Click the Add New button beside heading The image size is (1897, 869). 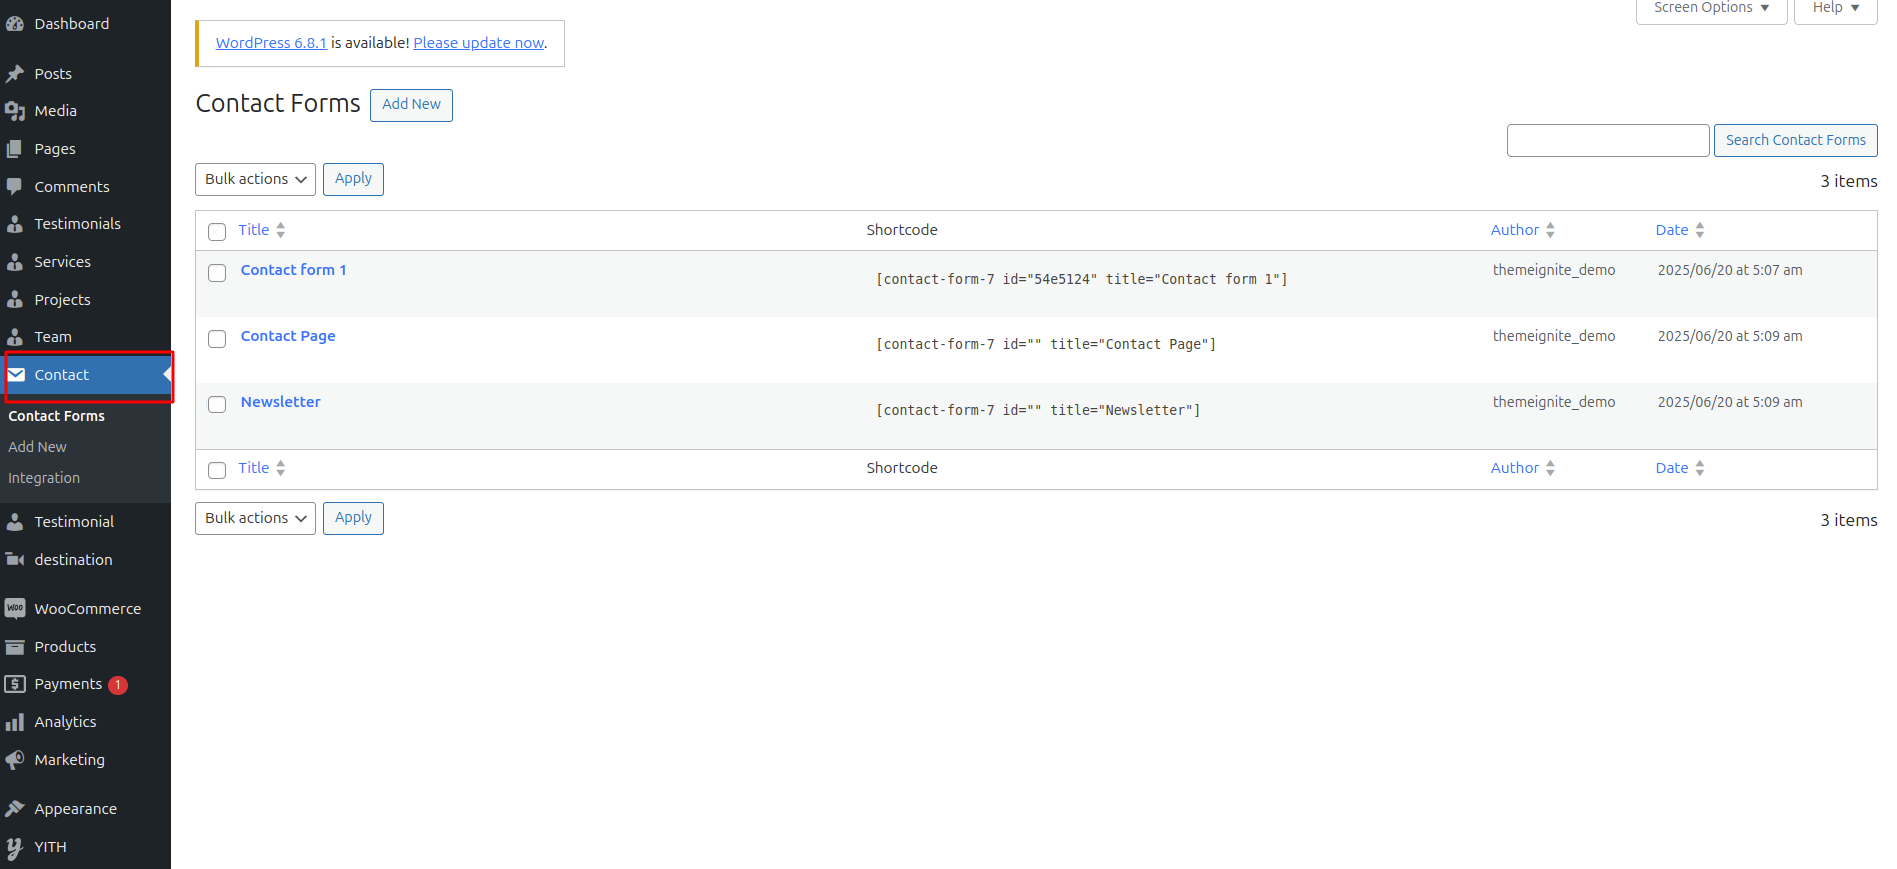click(411, 105)
